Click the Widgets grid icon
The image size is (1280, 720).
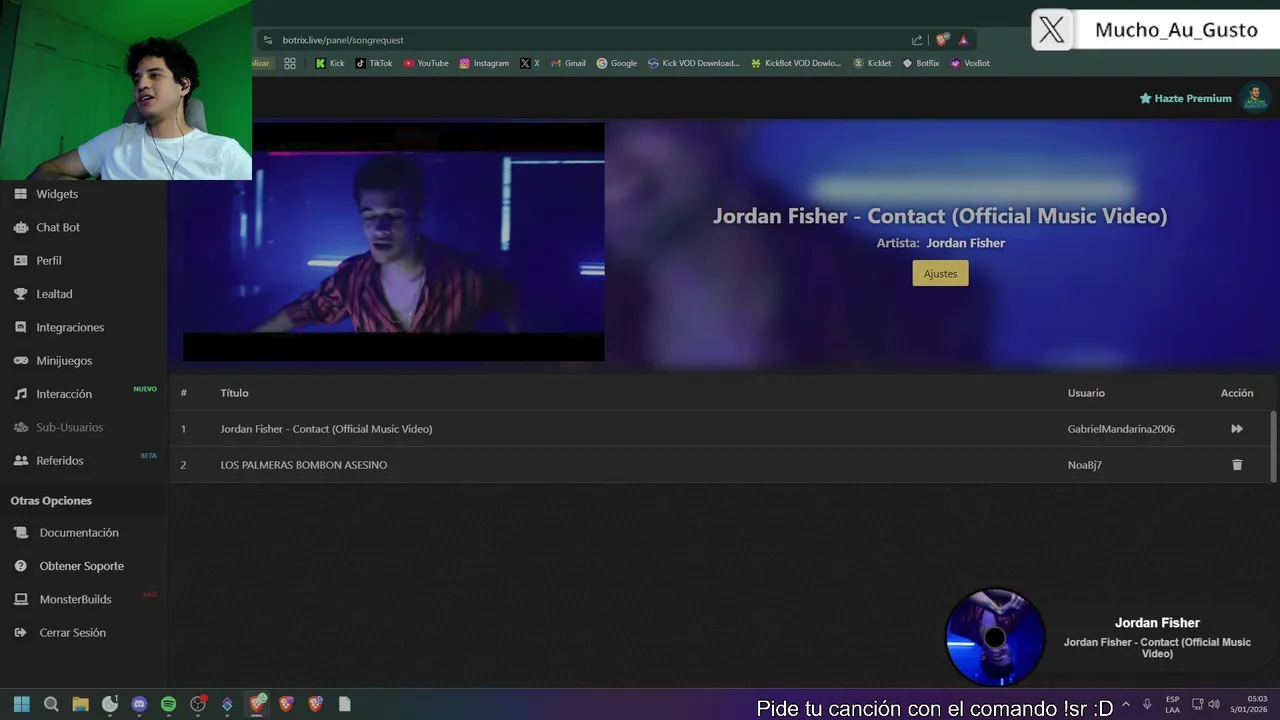point(20,194)
